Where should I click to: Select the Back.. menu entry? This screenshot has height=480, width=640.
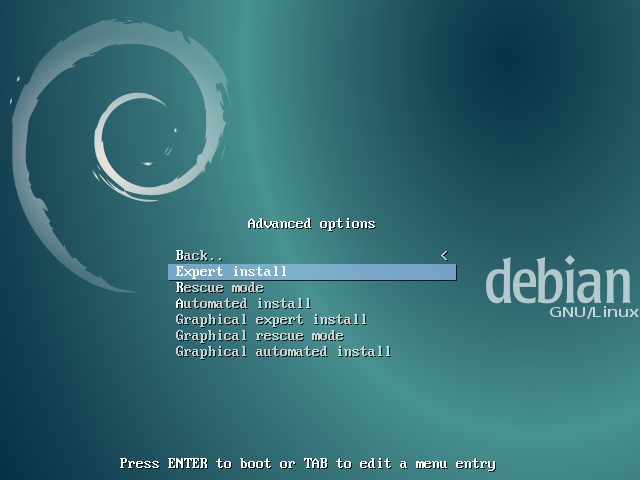[312, 256]
